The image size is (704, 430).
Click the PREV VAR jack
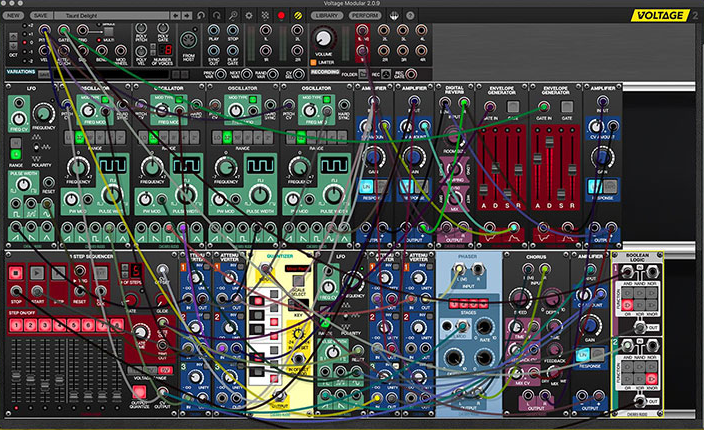pyautogui.click(x=220, y=74)
